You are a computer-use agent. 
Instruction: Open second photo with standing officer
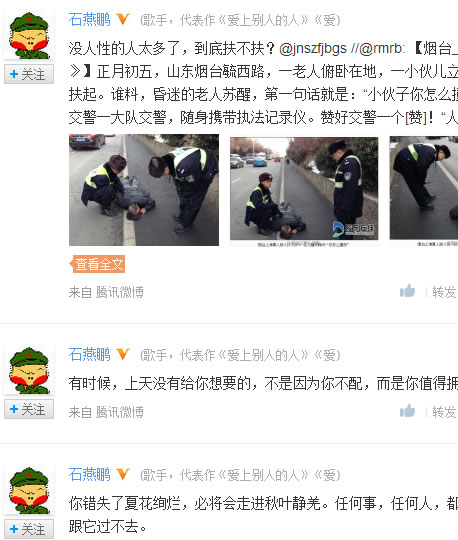pos(304,189)
